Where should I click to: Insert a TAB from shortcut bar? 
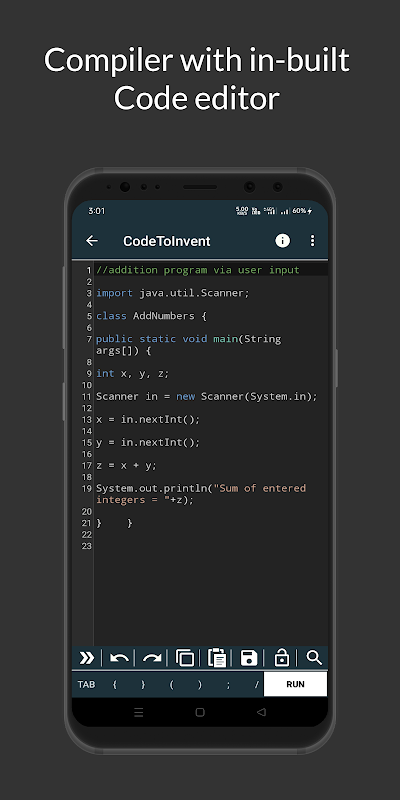(x=86, y=685)
